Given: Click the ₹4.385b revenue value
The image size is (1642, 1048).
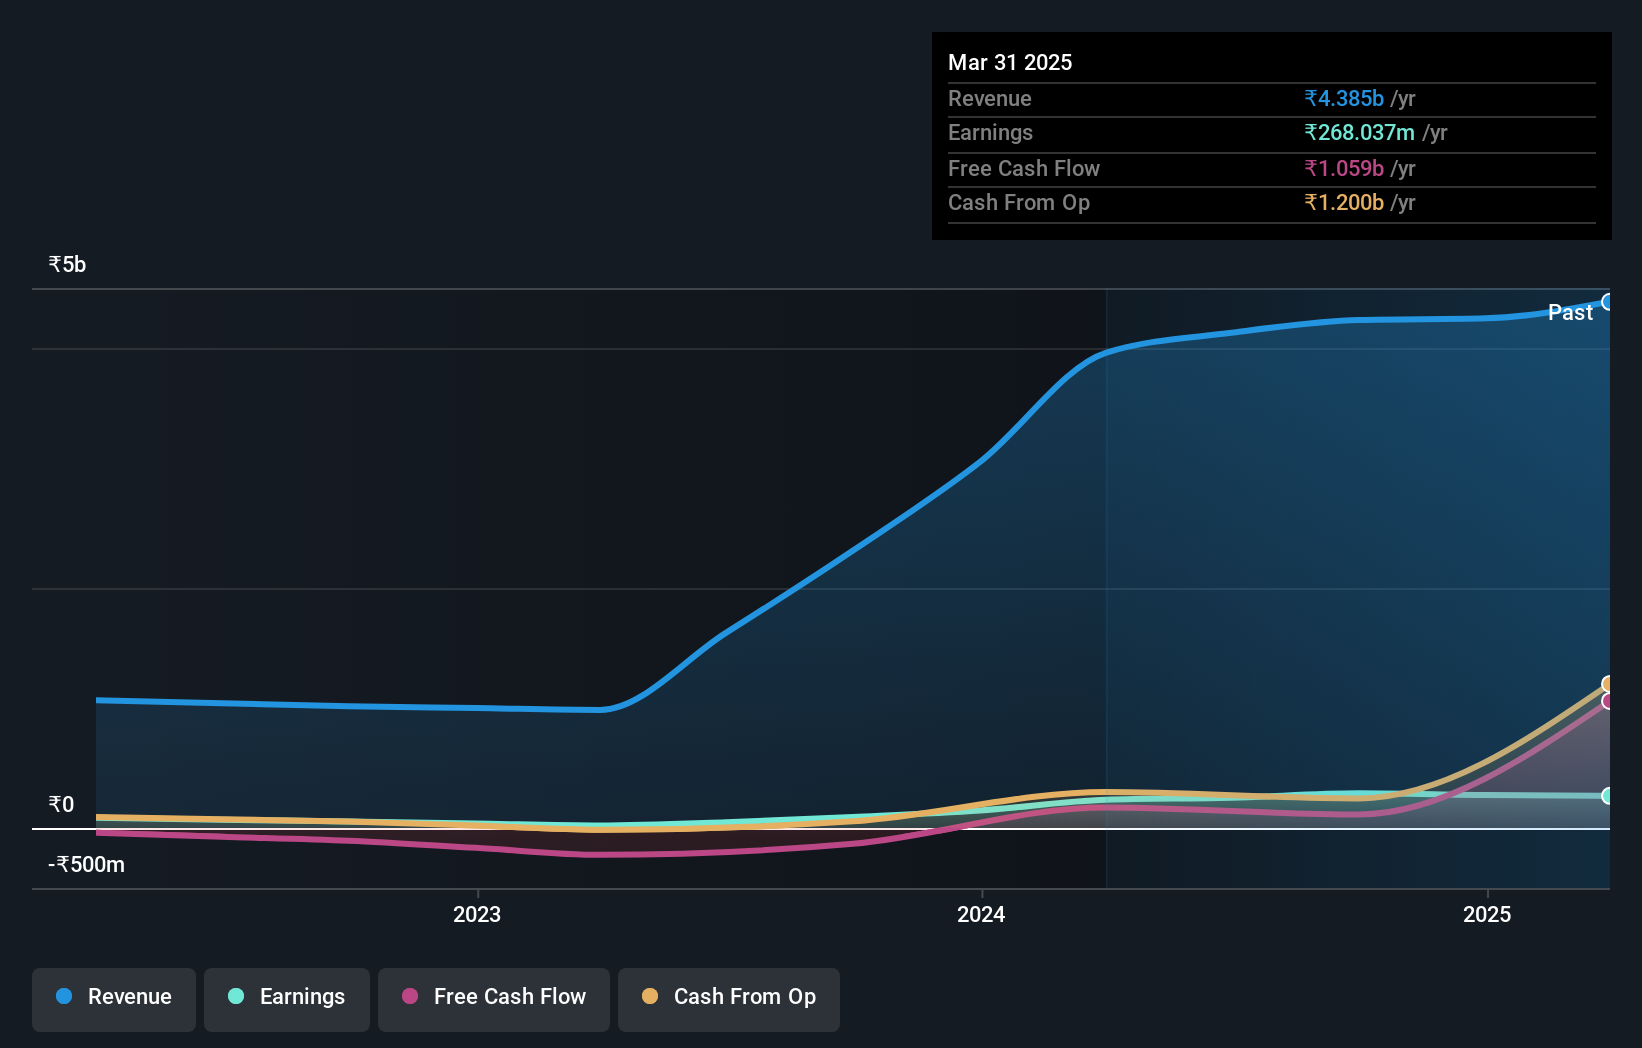Looking at the screenshot, I should click(x=1344, y=98).
